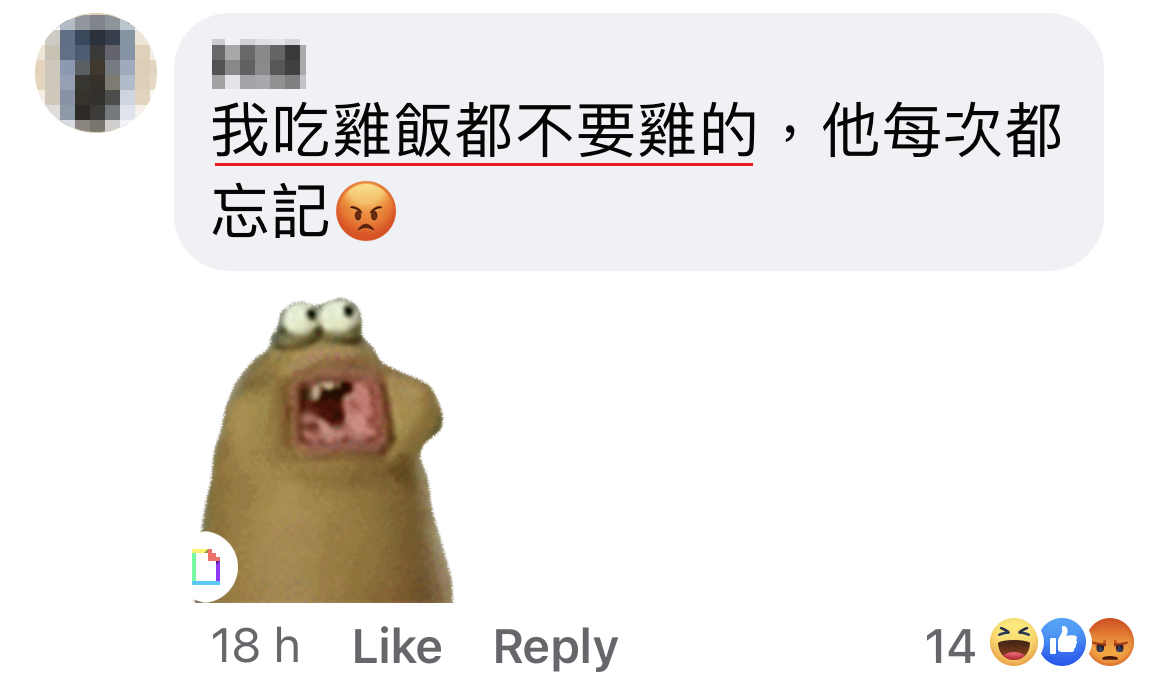Click the blurred commenter name

[x=258, y=65]
